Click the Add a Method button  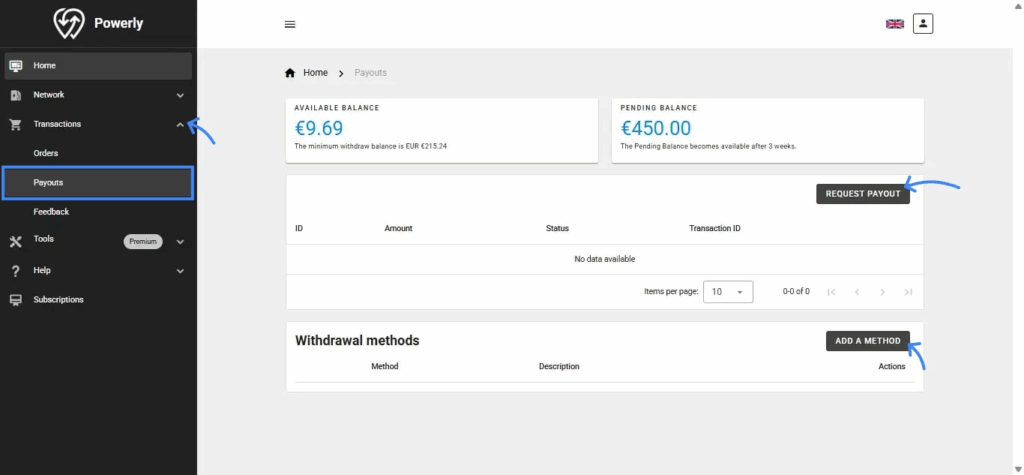tap(867, 341)
